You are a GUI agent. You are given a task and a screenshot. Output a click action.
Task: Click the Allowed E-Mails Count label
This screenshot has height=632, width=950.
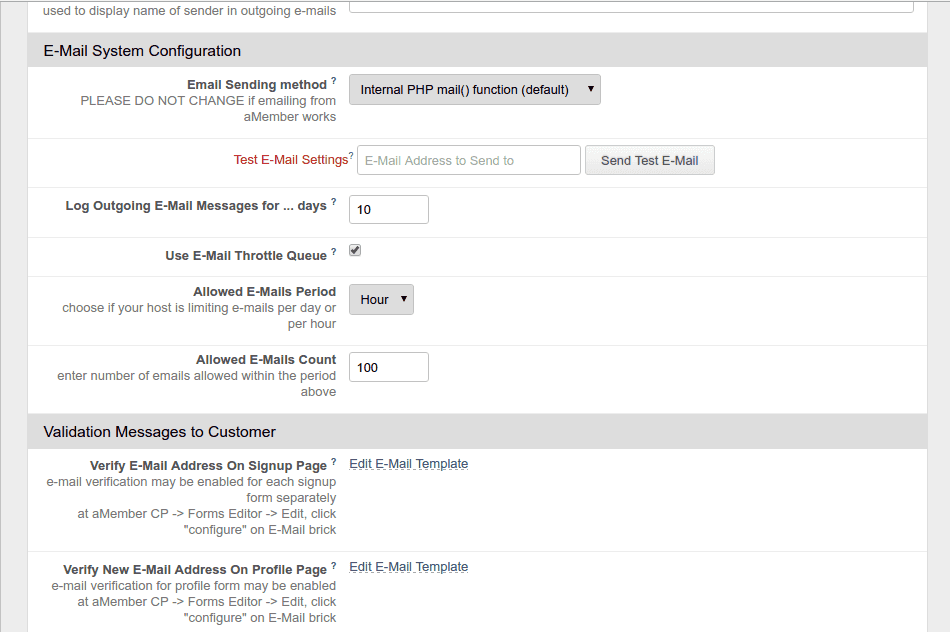click(x=265, y=360)
